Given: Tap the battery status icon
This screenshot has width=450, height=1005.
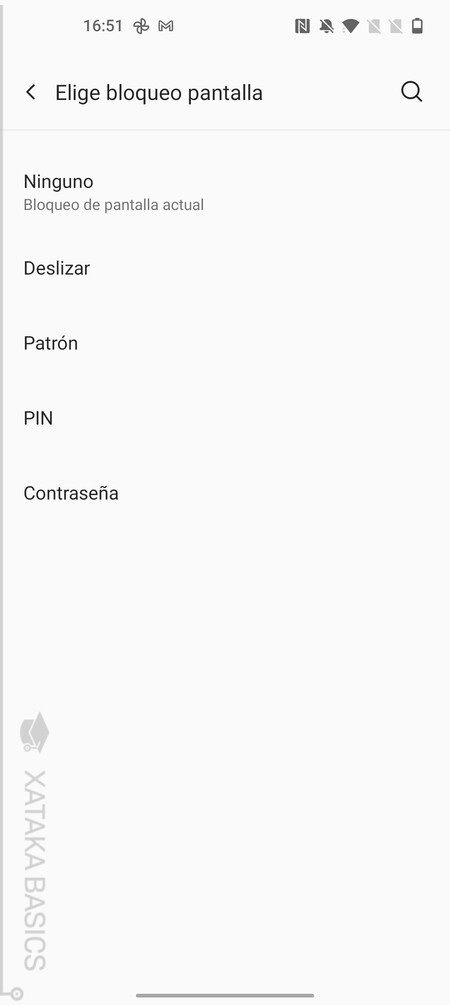Looking at the screenshot, I should (x=417, y=26).
